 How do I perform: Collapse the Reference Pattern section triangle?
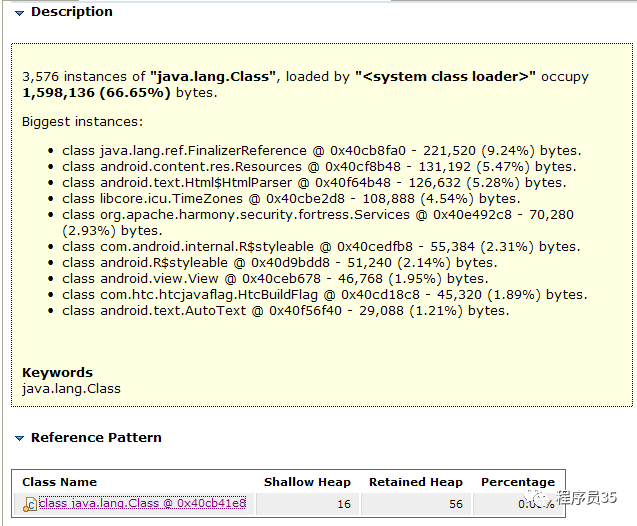point(19,438)
